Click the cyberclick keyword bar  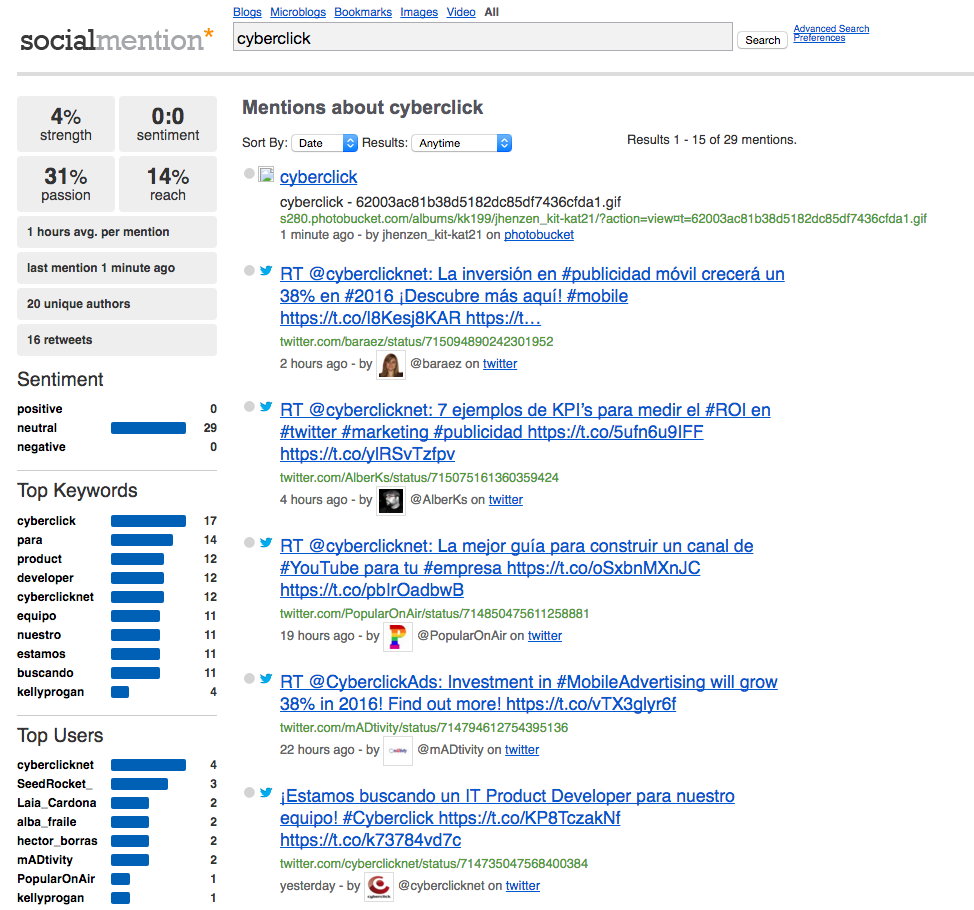(148, 521)
